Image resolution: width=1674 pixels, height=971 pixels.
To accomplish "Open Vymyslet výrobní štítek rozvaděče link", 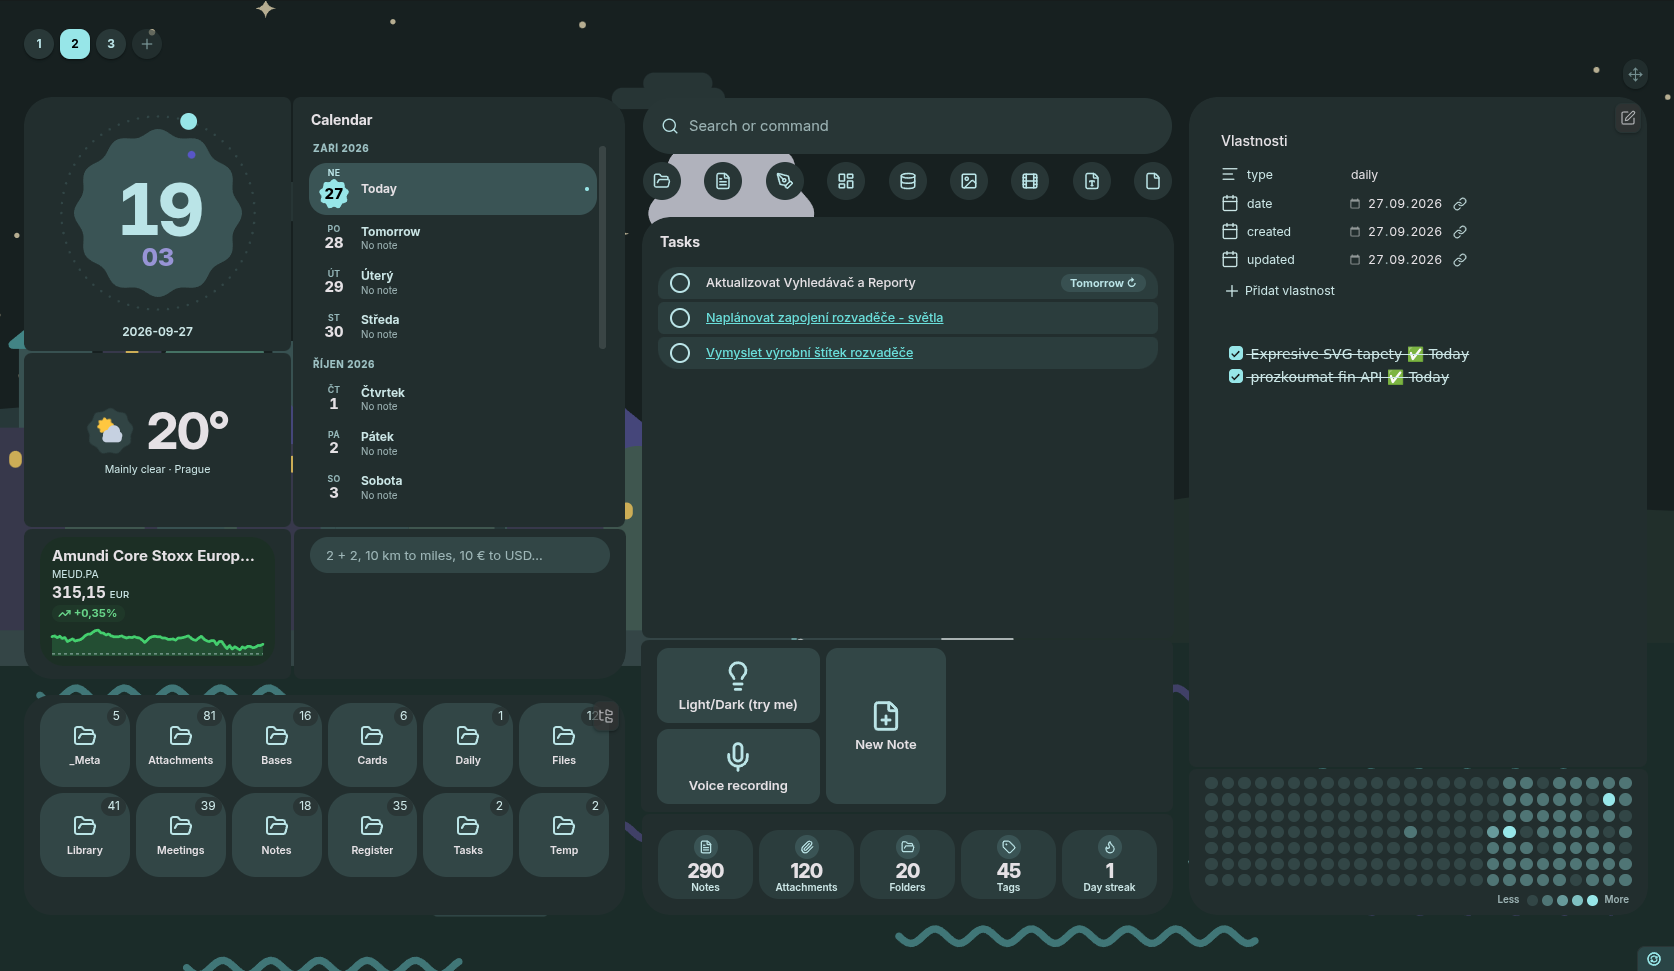I will coord(809,353).
